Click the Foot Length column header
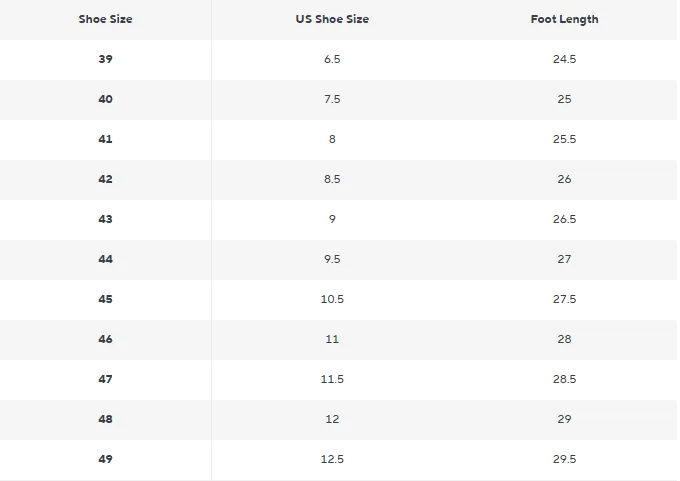The height and width of the screenshot is (481, 680). pos(564,19)
